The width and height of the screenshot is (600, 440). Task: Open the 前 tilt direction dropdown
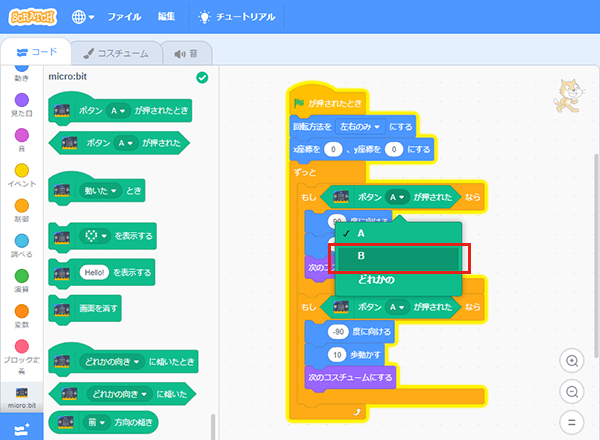(96, 422)
